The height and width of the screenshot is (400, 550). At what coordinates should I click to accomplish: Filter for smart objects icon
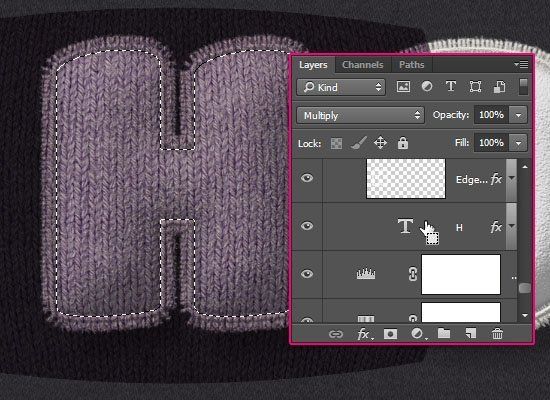499,87
